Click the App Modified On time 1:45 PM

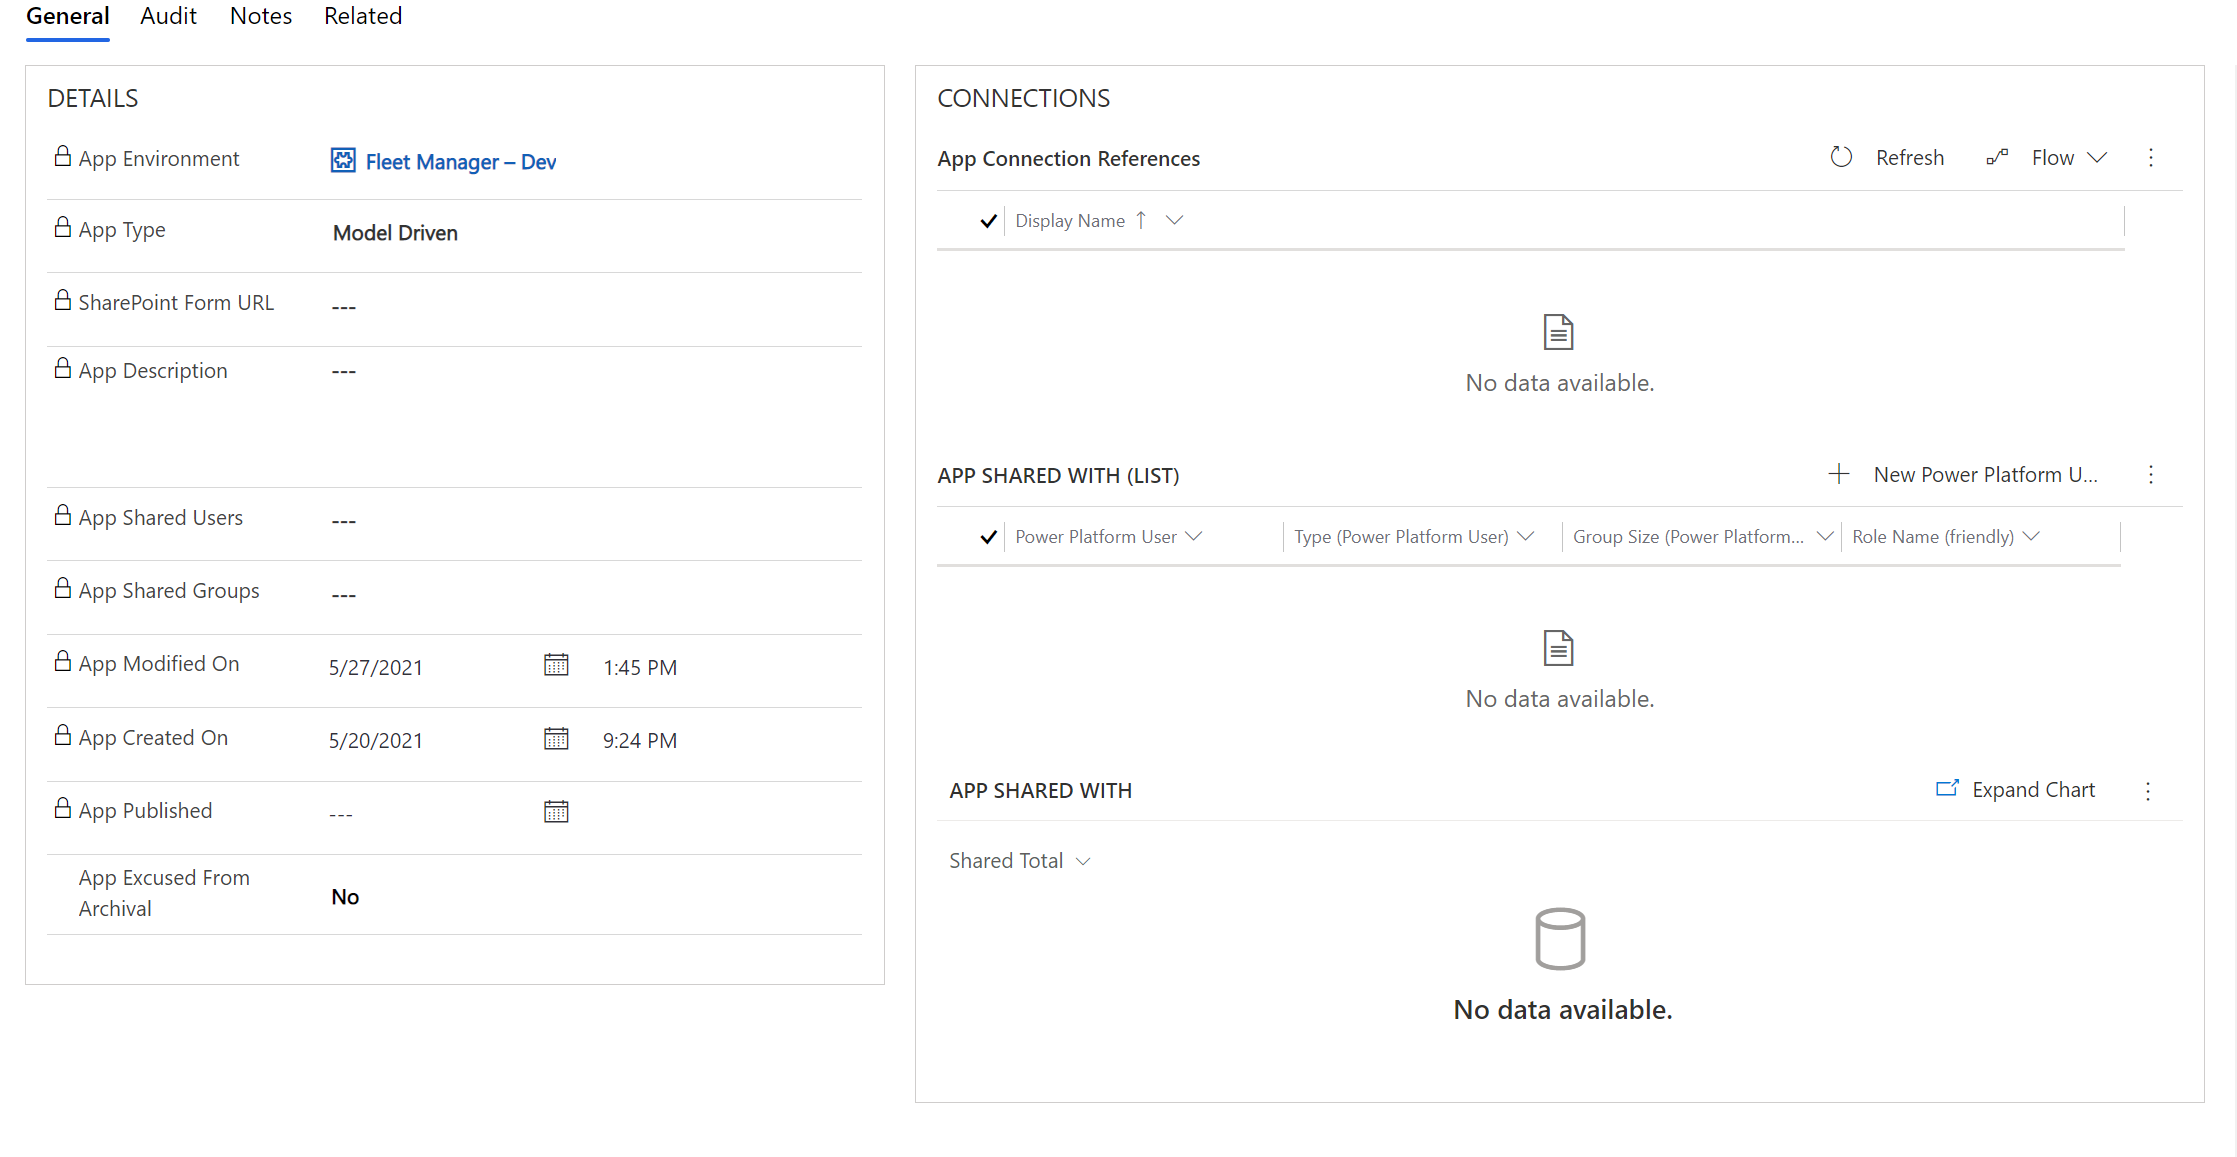tap(640, 668)
